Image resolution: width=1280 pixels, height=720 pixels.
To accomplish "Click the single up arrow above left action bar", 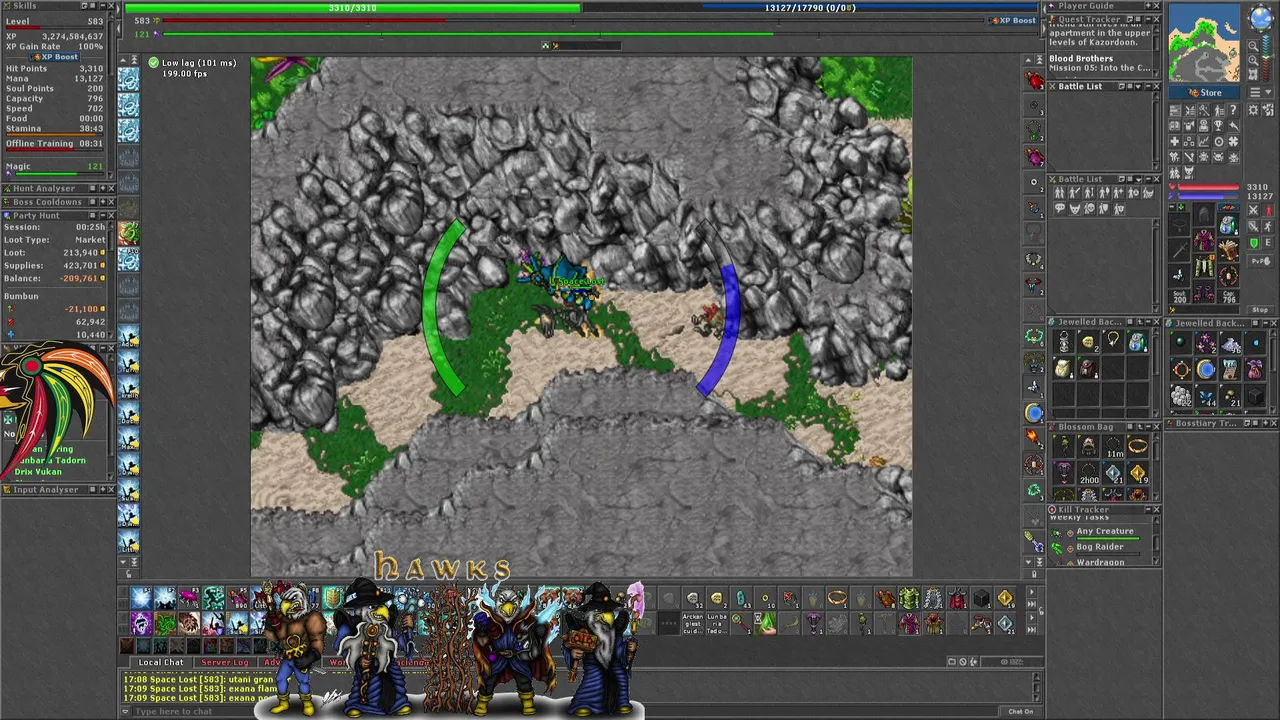I will pos(123,61).
